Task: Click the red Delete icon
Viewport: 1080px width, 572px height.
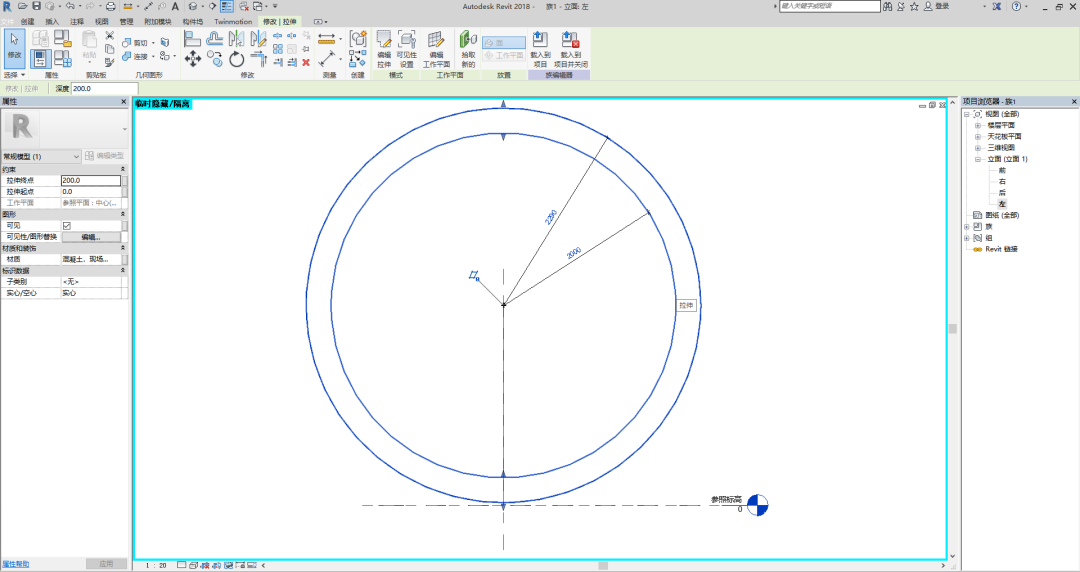Action: pyautogui.click(x=306, y=62)
